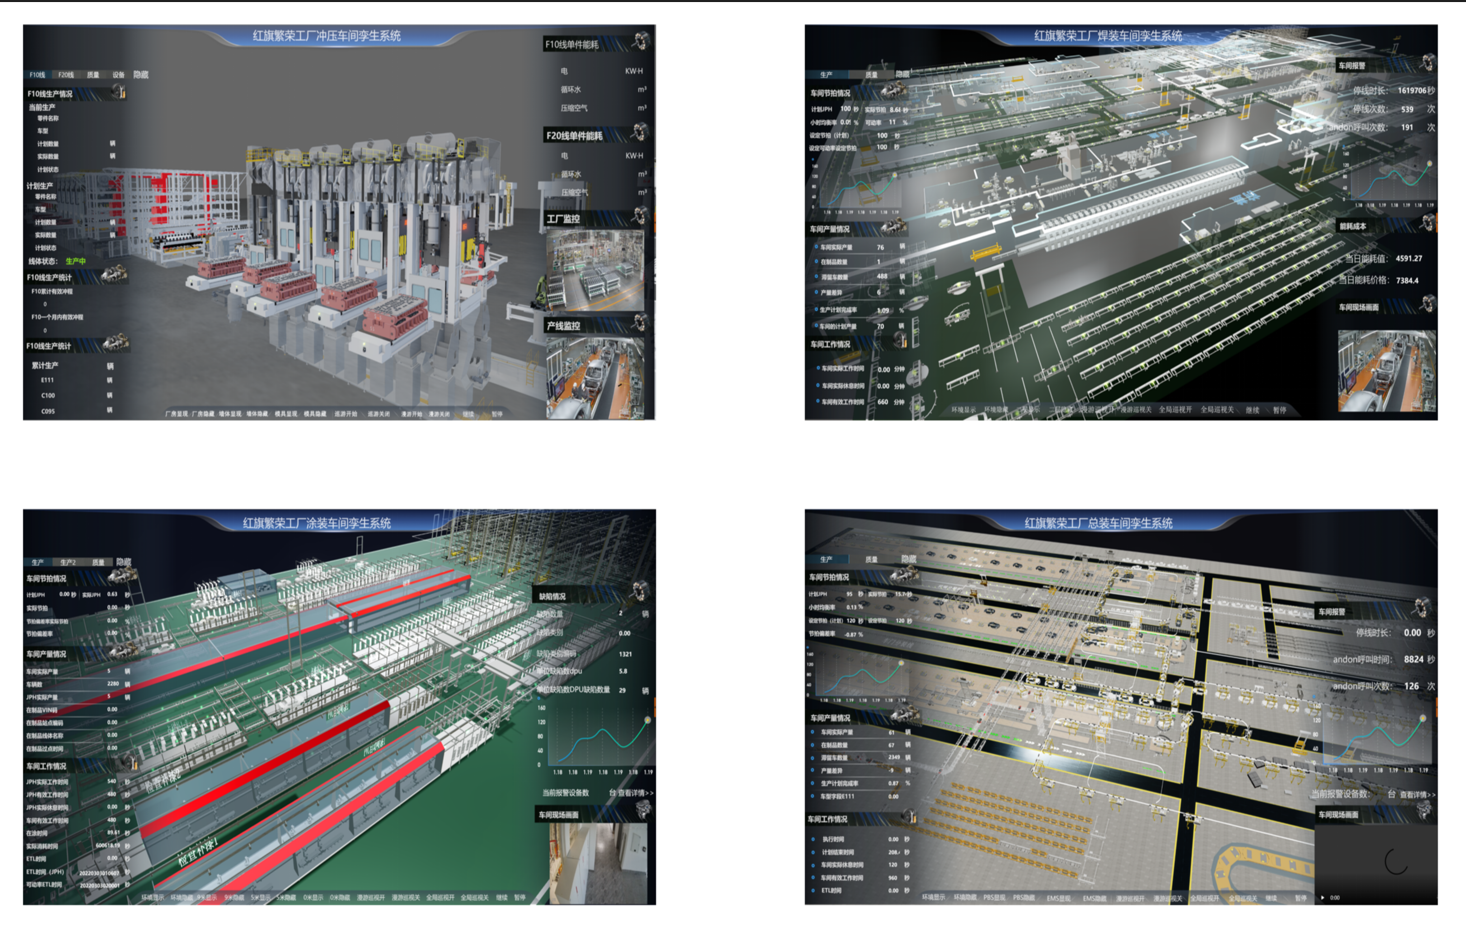Image resolution: width=1466 pixels, height=931 pixels.
Task: Click 模具显现 in stamping bottom toolbar
Action: (285, 413)
